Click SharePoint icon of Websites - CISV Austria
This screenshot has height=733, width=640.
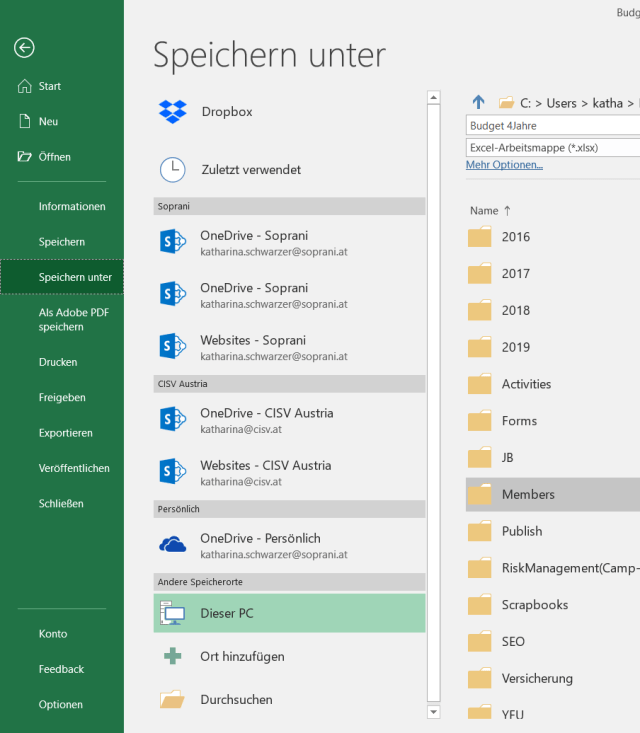pyautogui.click(x=173, y=471)
